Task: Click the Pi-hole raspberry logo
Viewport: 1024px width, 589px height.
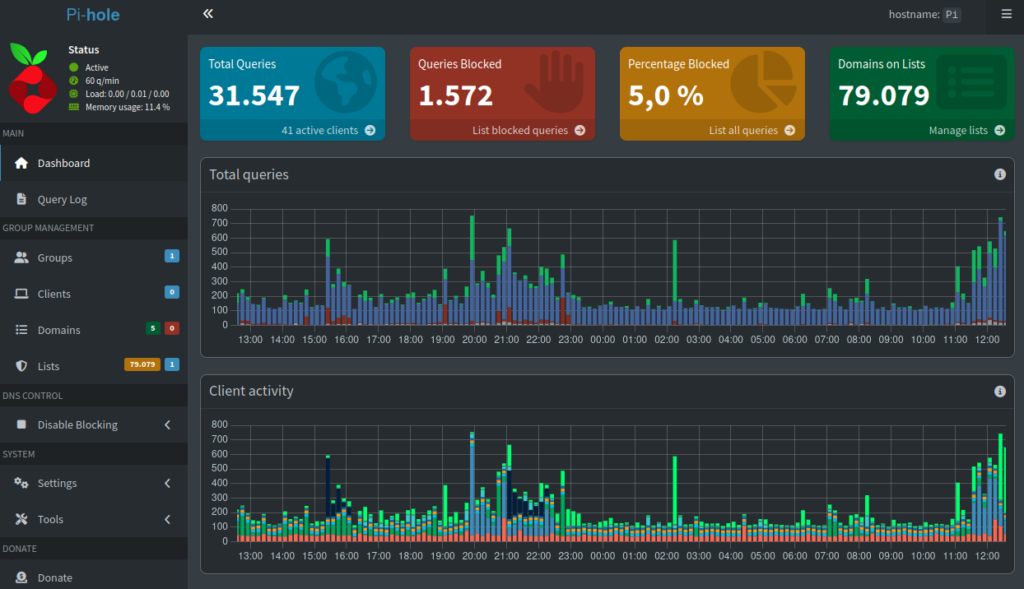Action: coord(32,77)
